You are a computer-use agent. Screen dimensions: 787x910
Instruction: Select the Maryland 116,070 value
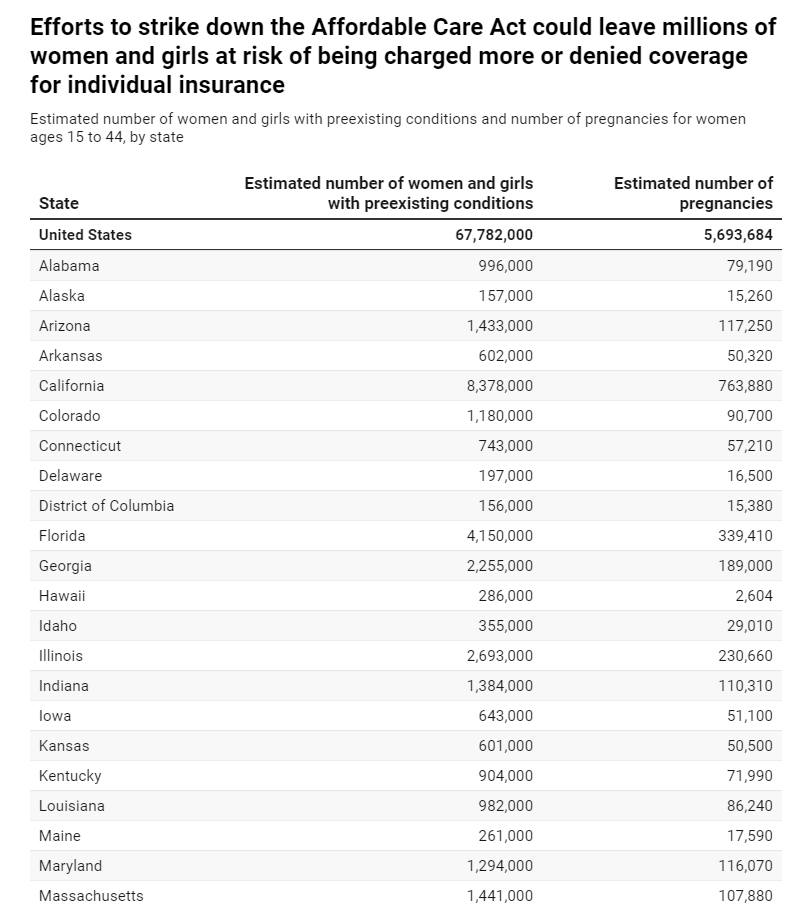pyautogui.click(x=745, y=866)
